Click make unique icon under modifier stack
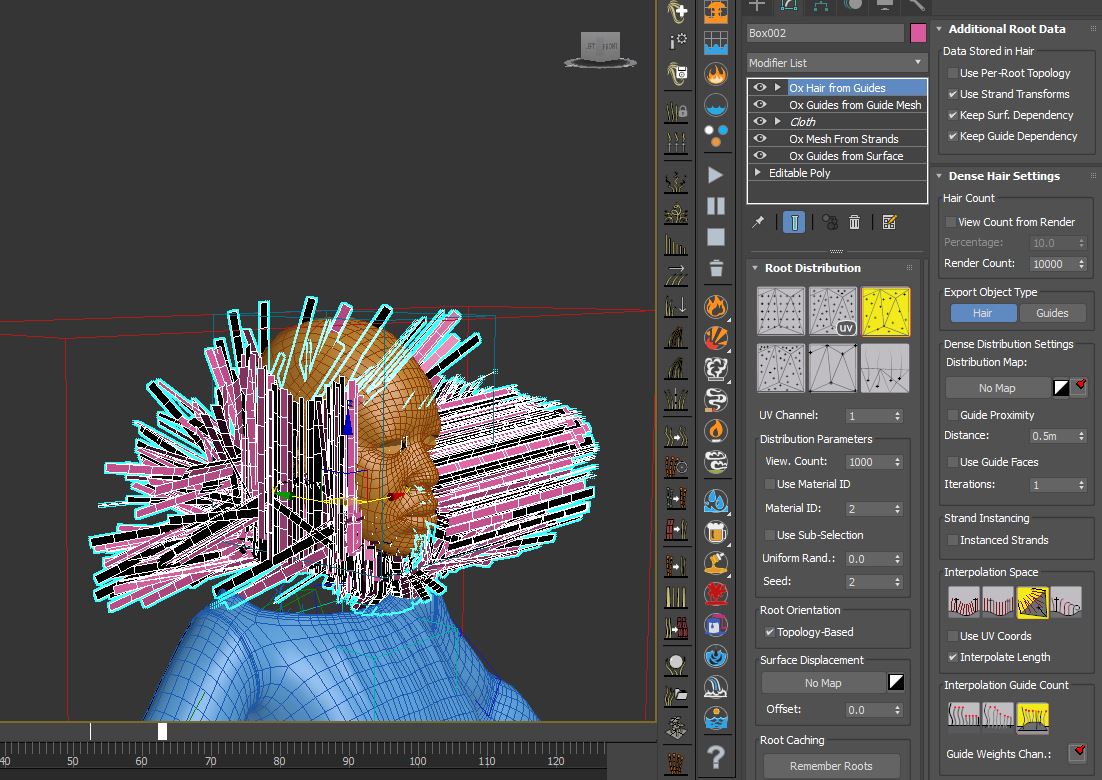This screenshot has width=1102, height=780. [x=828, y=222]
